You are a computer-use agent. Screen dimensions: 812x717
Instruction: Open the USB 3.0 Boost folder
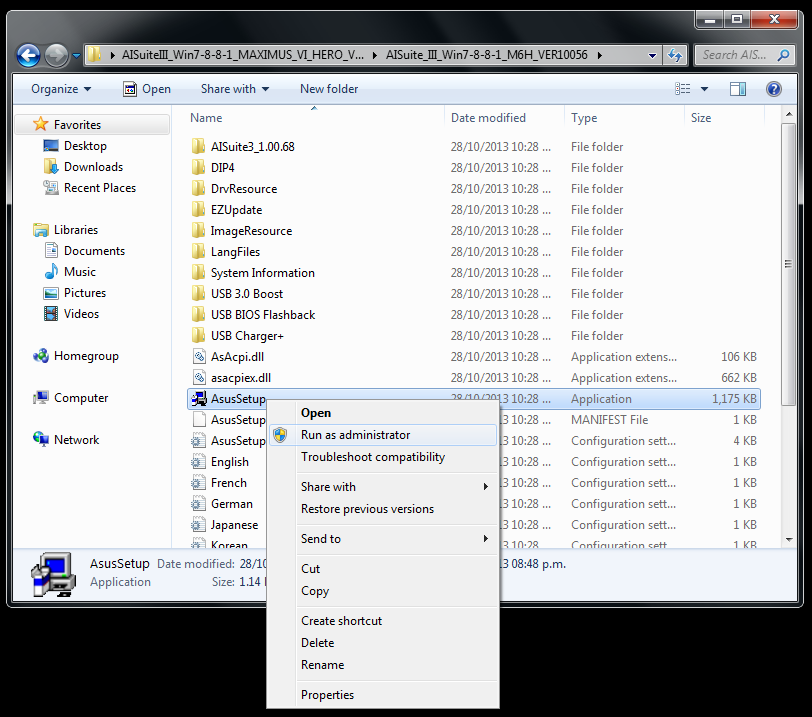246,294
